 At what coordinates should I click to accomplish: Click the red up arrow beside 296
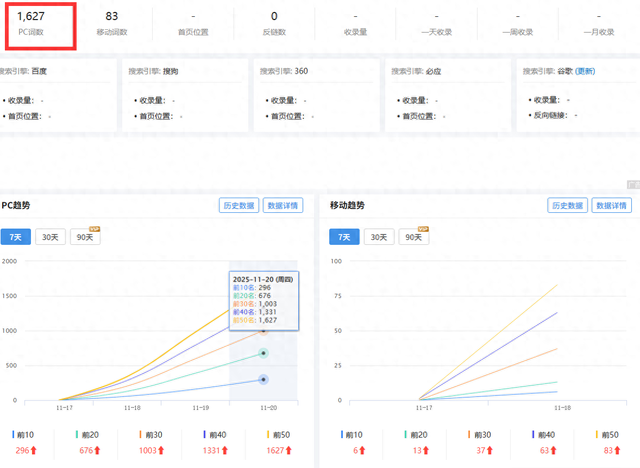[33, 450]
